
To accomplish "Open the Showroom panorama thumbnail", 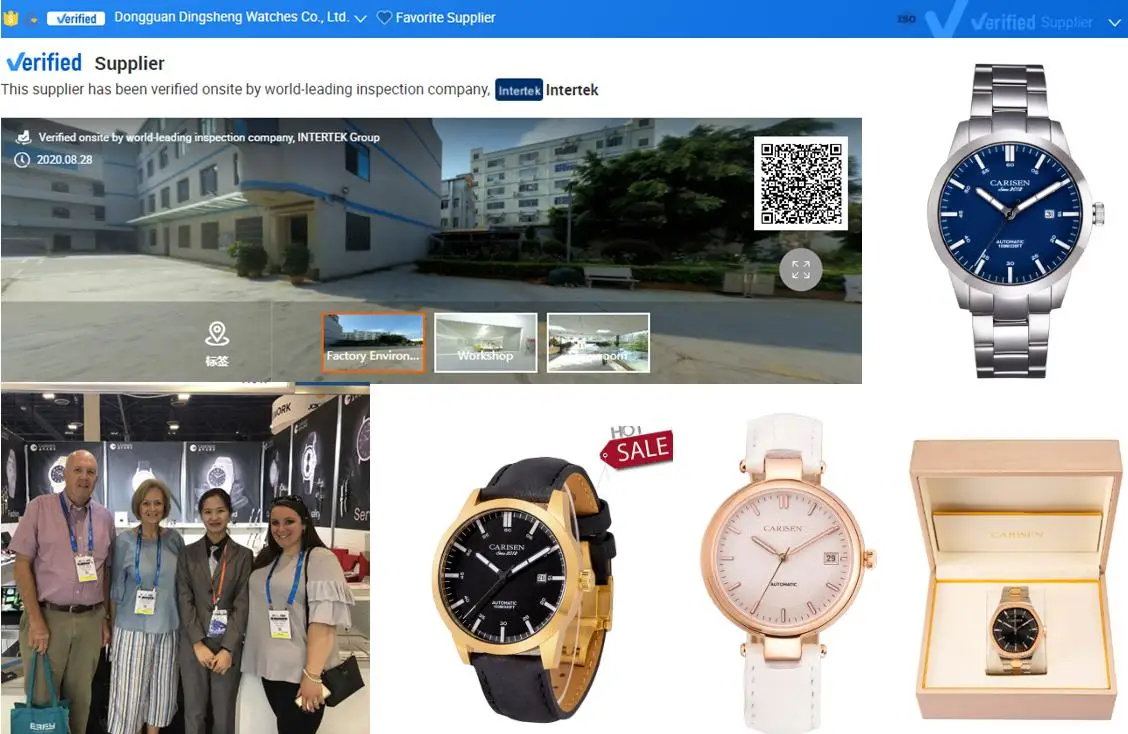I will [x=598, y=343].
